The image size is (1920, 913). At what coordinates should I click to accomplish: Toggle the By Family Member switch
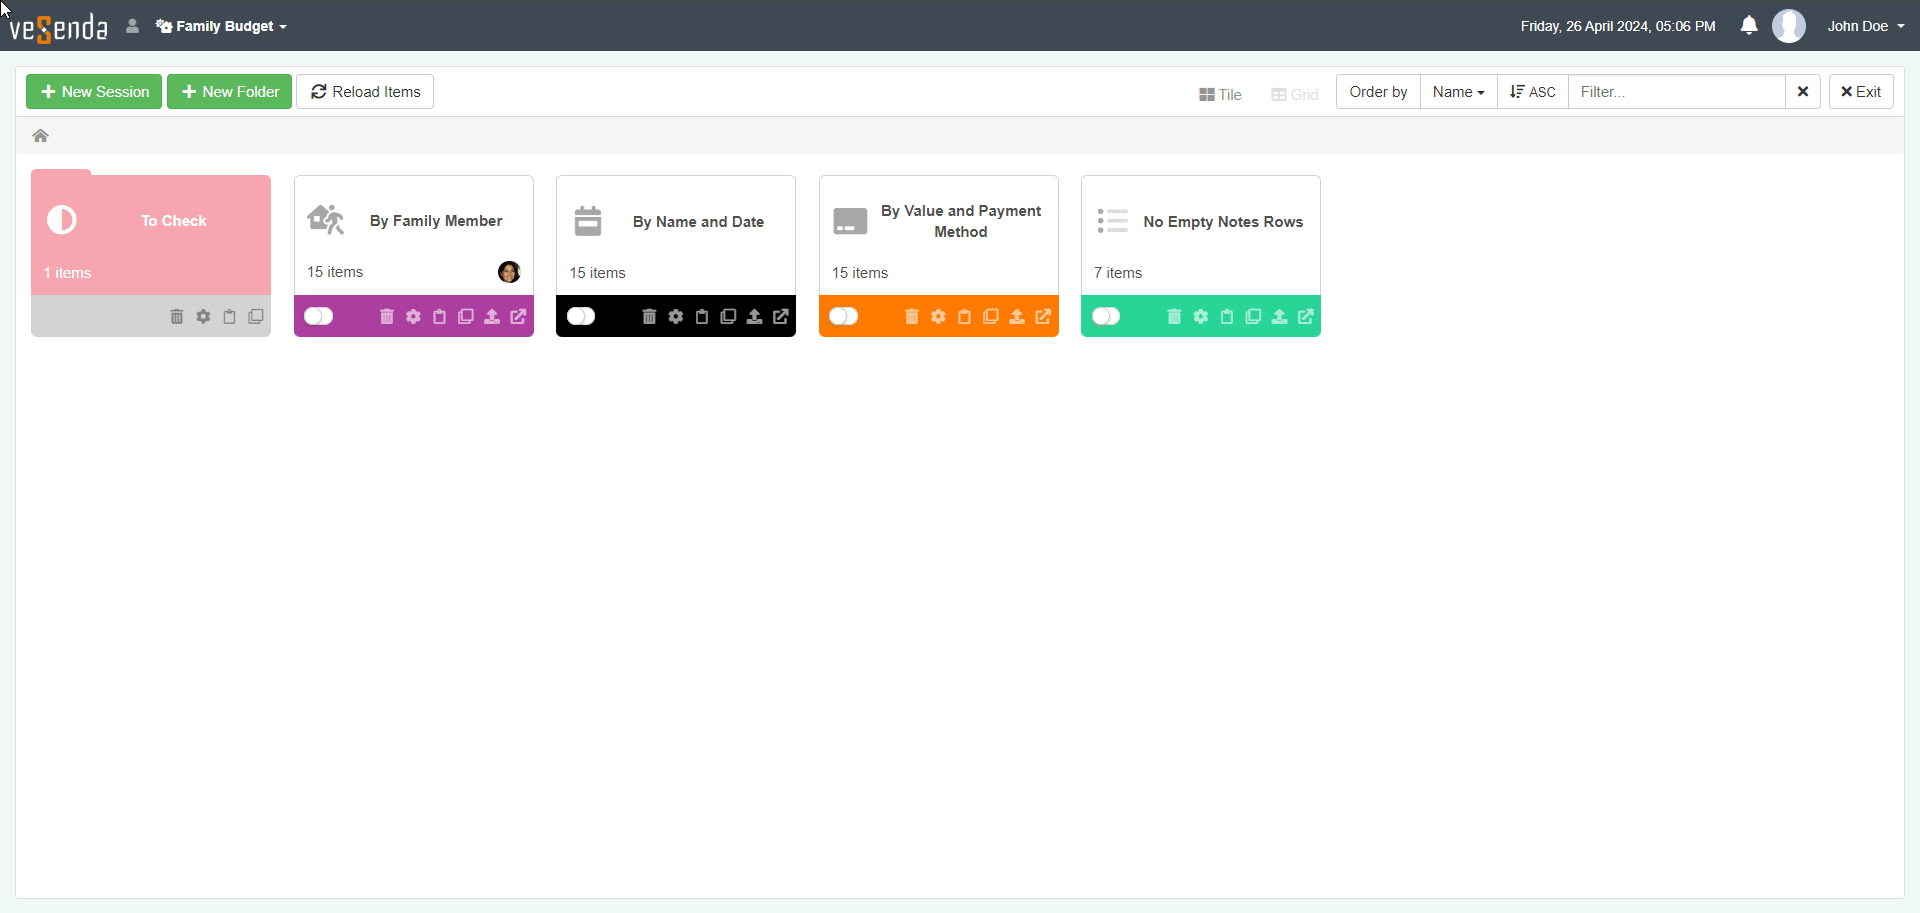319,317
